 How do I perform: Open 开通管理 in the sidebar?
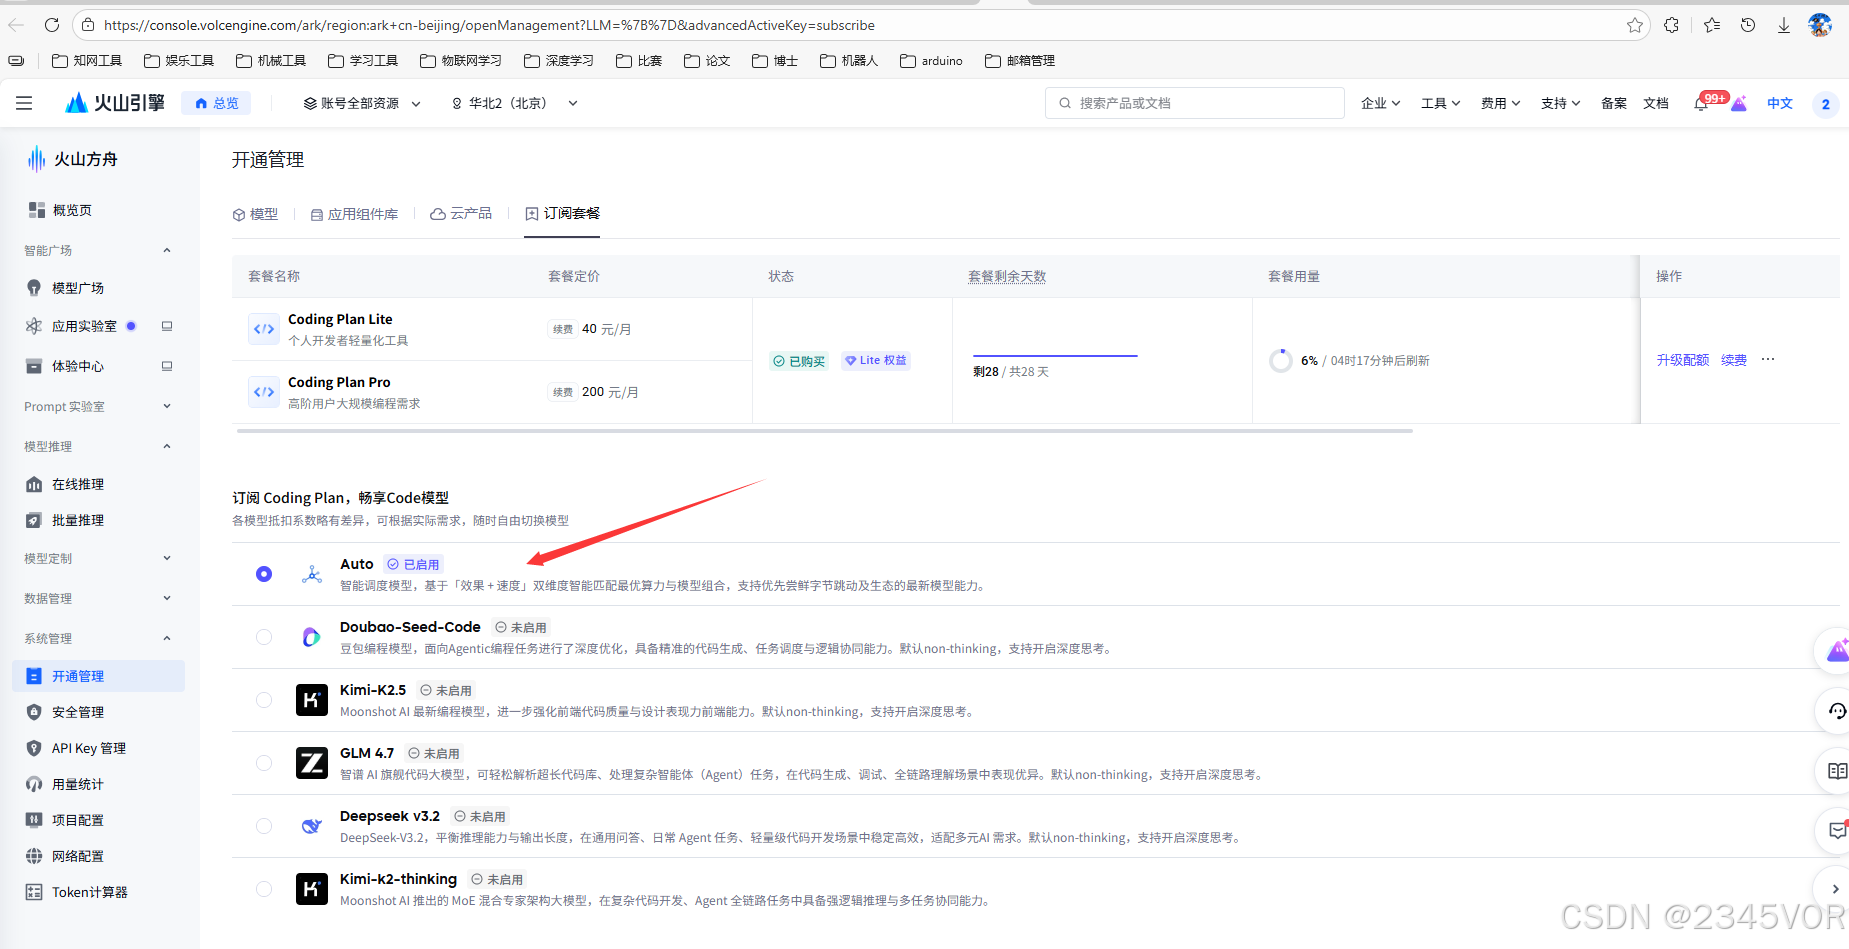click(99, 676)
